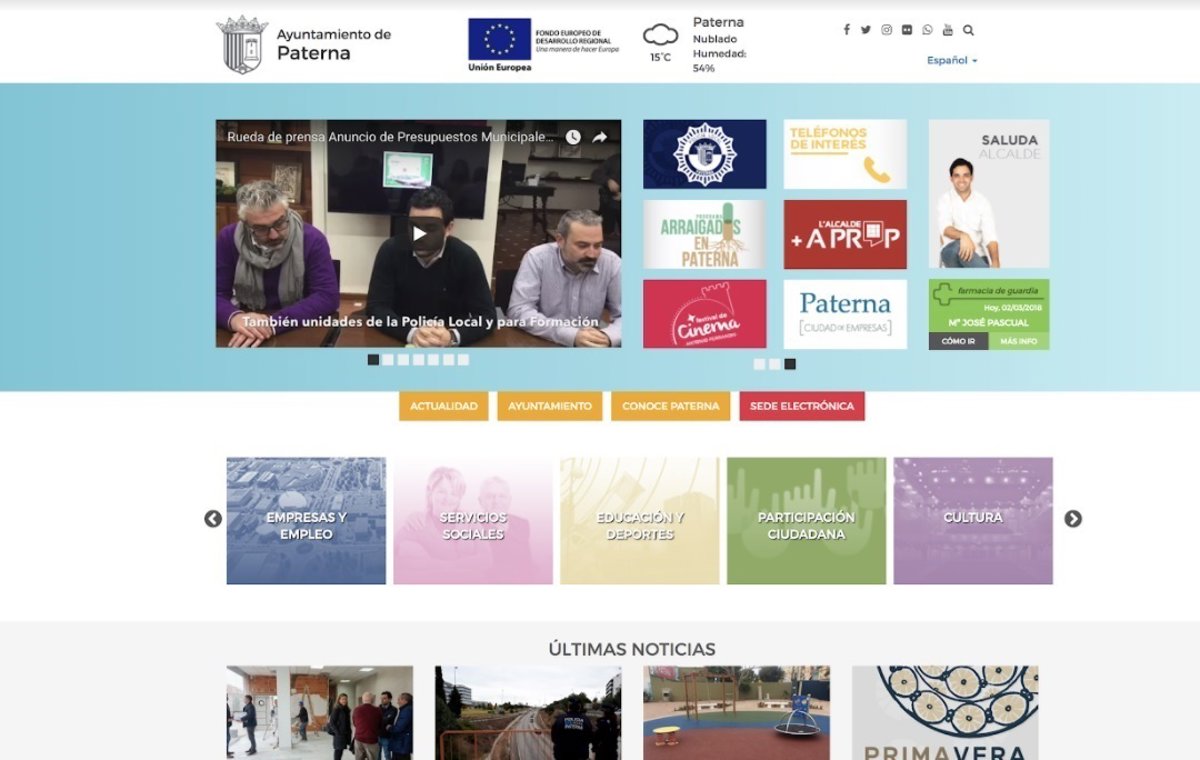Viewport: 1200px width, 760px height.
Task: Select the second video slider dot
Action: pyautogui.click(x=388, y=360)
